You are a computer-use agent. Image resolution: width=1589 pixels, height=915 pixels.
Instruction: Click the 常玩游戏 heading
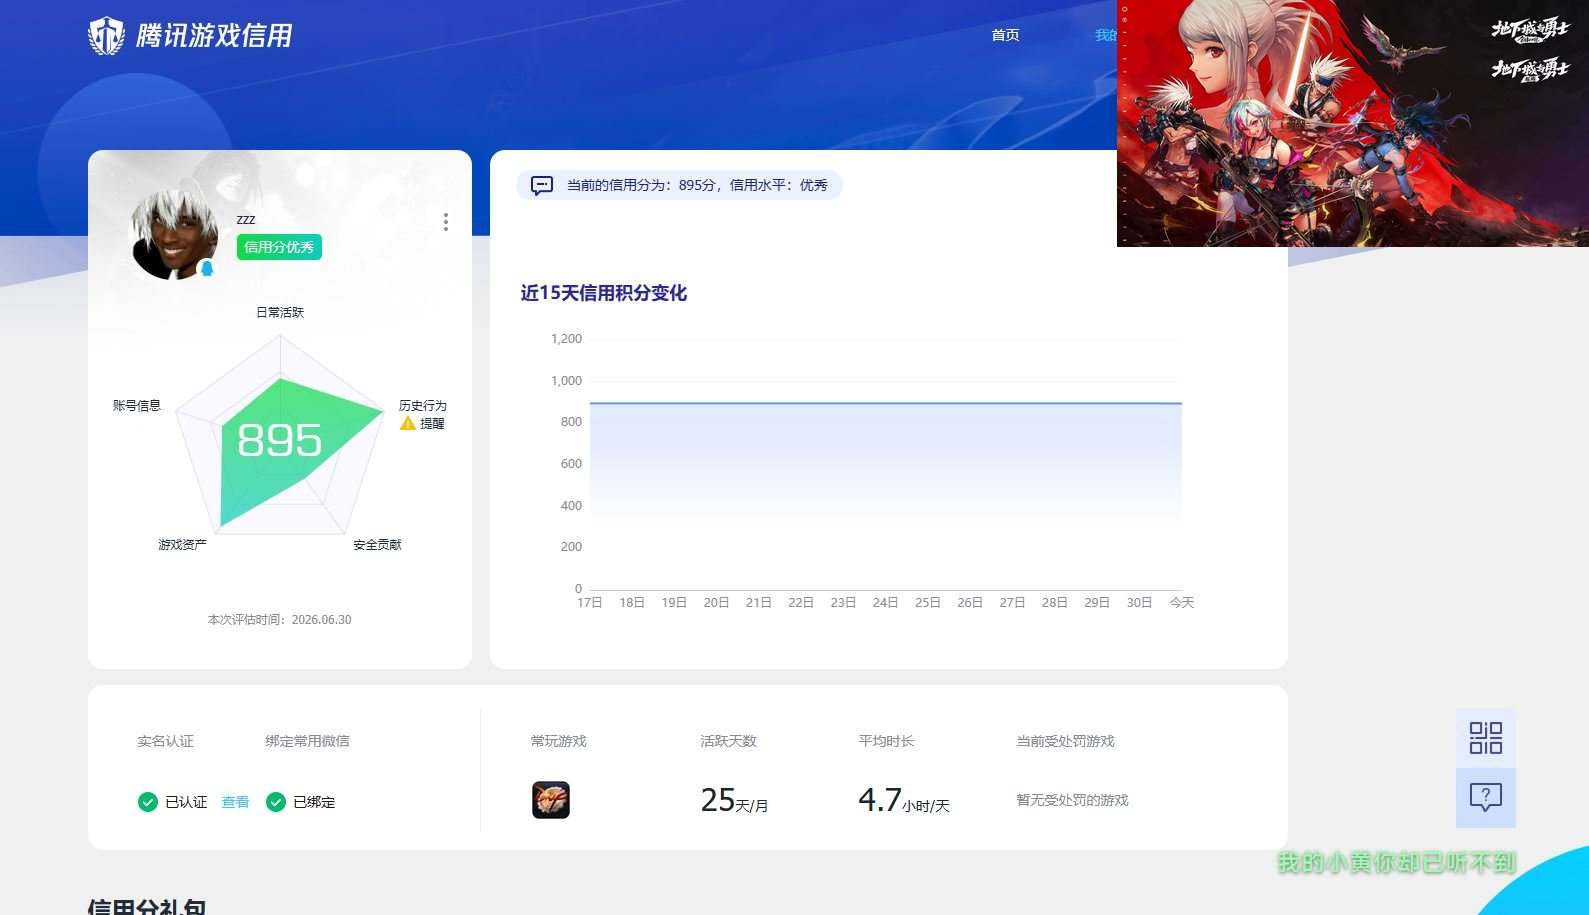tap(559, 741)
